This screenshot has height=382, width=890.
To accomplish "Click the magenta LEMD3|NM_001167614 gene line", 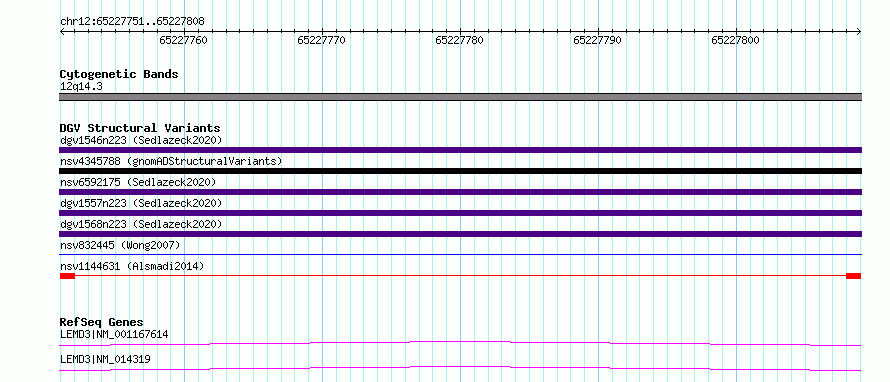I will click(x=460, y=343).
